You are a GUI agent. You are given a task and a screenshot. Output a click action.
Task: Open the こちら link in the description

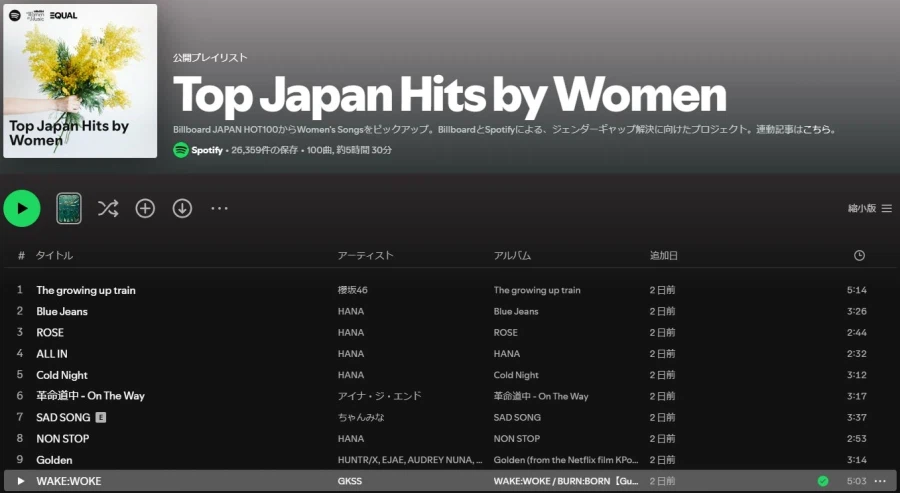(x=820, y=130)
